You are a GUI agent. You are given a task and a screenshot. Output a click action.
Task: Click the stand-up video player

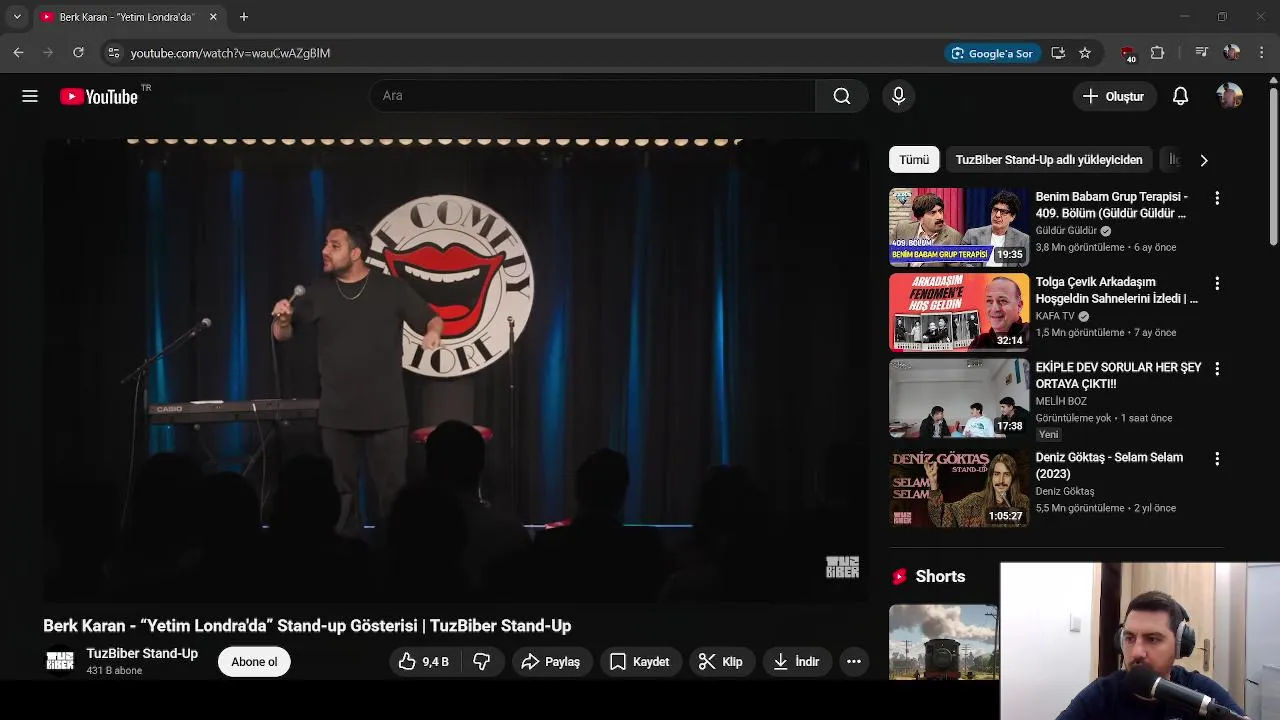click(x=455, y=369)
